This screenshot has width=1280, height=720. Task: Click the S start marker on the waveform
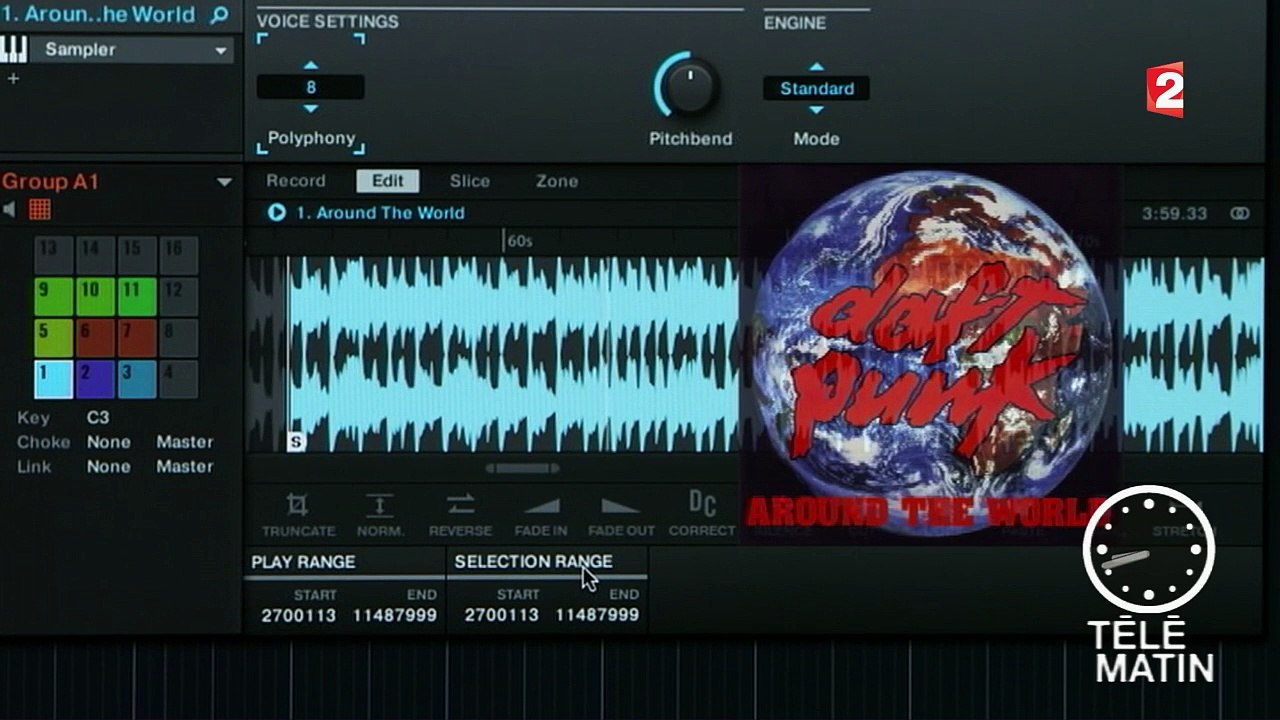coord(295,441)
